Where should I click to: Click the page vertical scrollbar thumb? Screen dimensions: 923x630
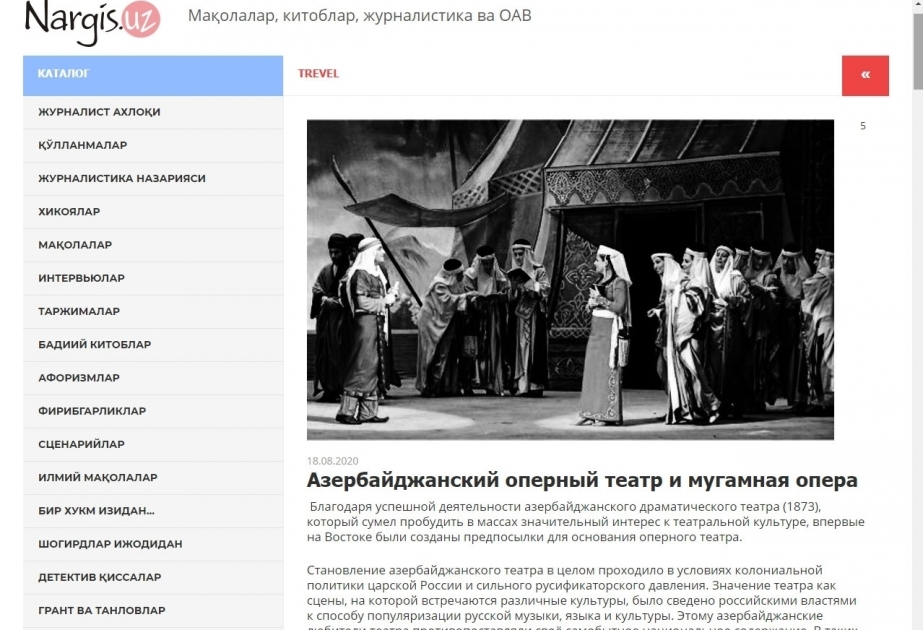pyautogui.click(x=918, y=50)
